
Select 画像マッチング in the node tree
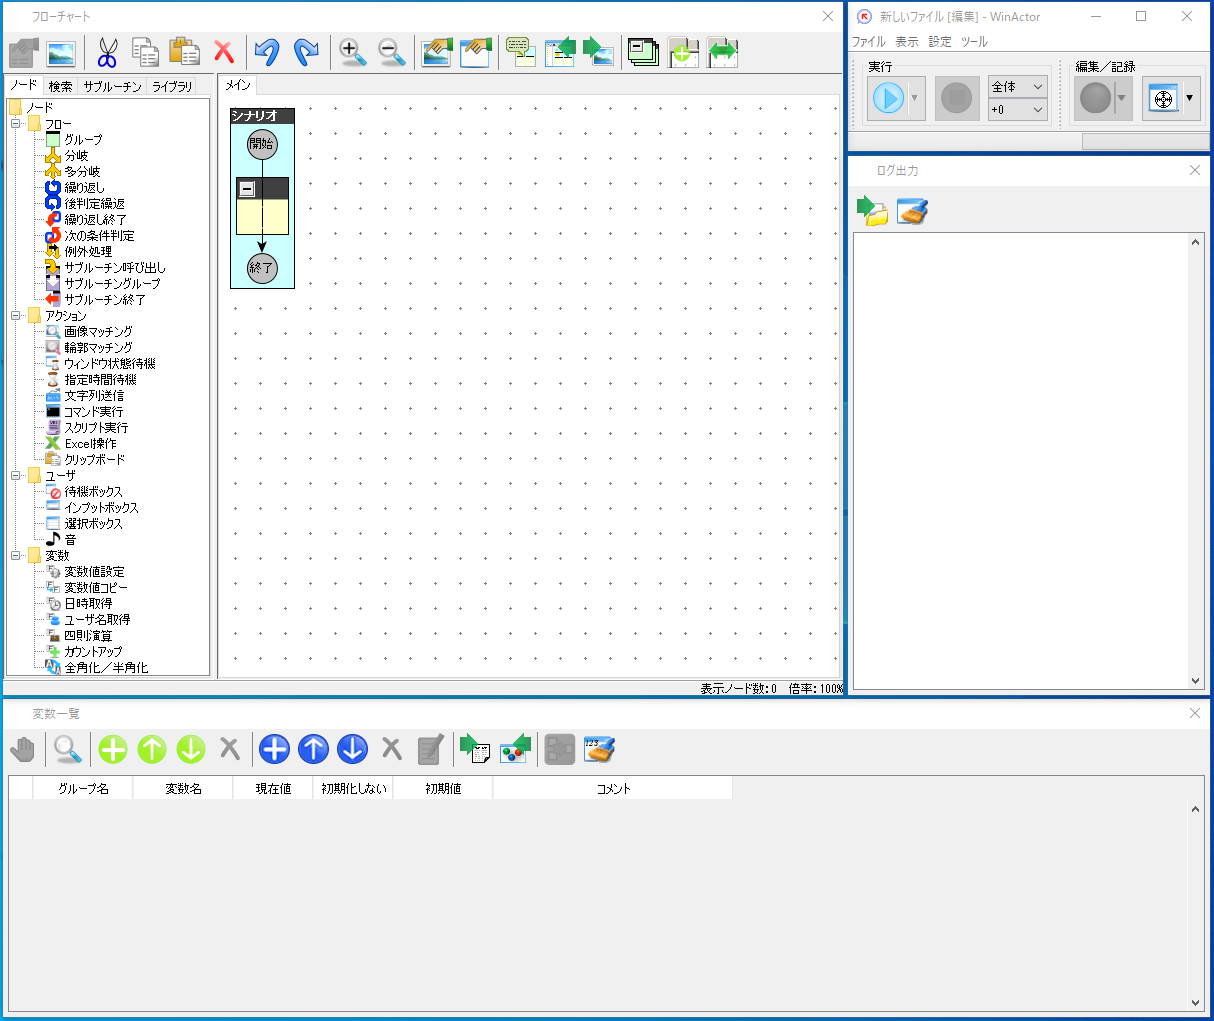[x=98, y=332]
